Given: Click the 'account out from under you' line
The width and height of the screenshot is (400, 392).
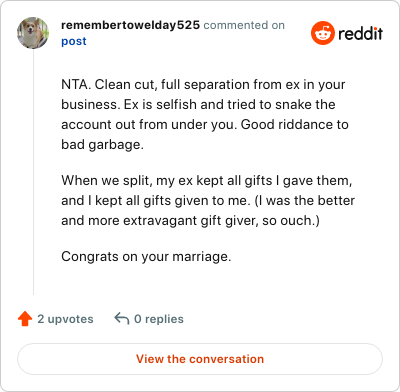Looking at the screenshot, I should pyautogui.click(x=205, y=125).
